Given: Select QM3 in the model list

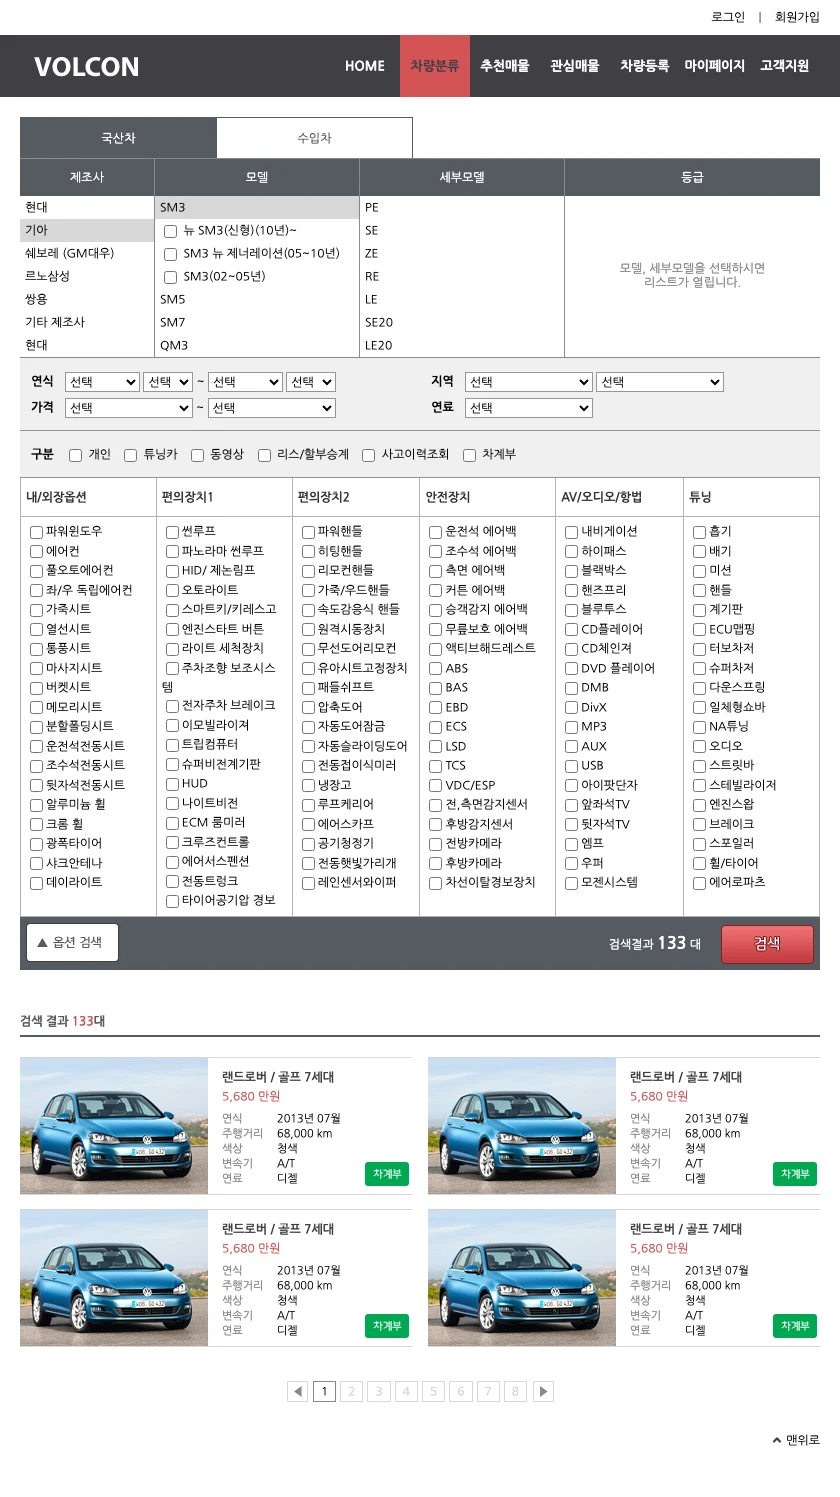Looking at the screenshot, I should coord(257,345).
